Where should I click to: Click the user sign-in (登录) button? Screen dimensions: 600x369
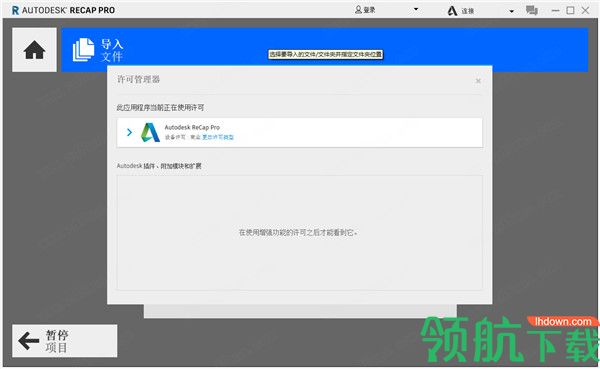pyautogui.click(x=365, y=10)
